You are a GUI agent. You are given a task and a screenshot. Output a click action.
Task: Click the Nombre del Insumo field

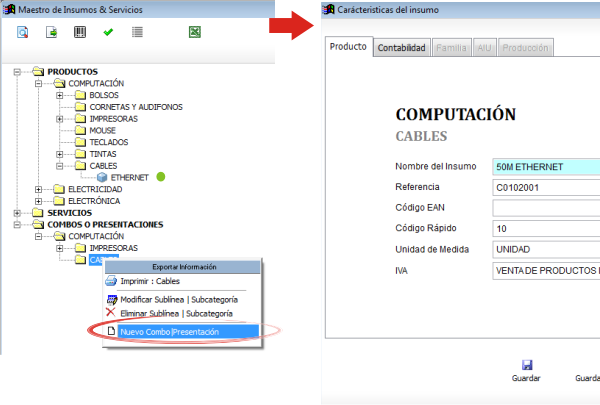click(546, 167)
